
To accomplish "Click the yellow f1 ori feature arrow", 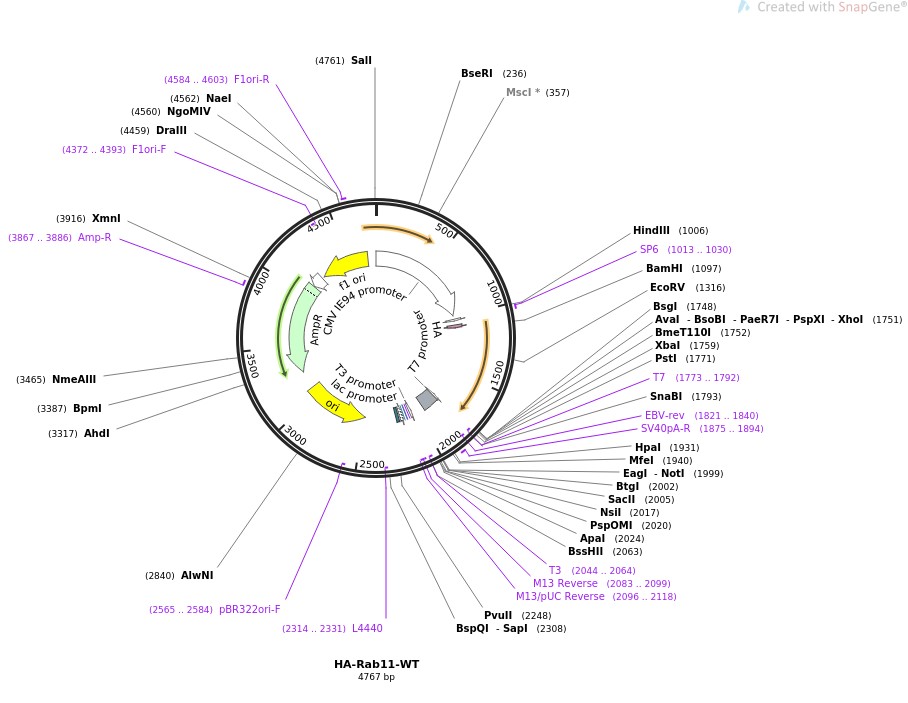I will 348,264.
